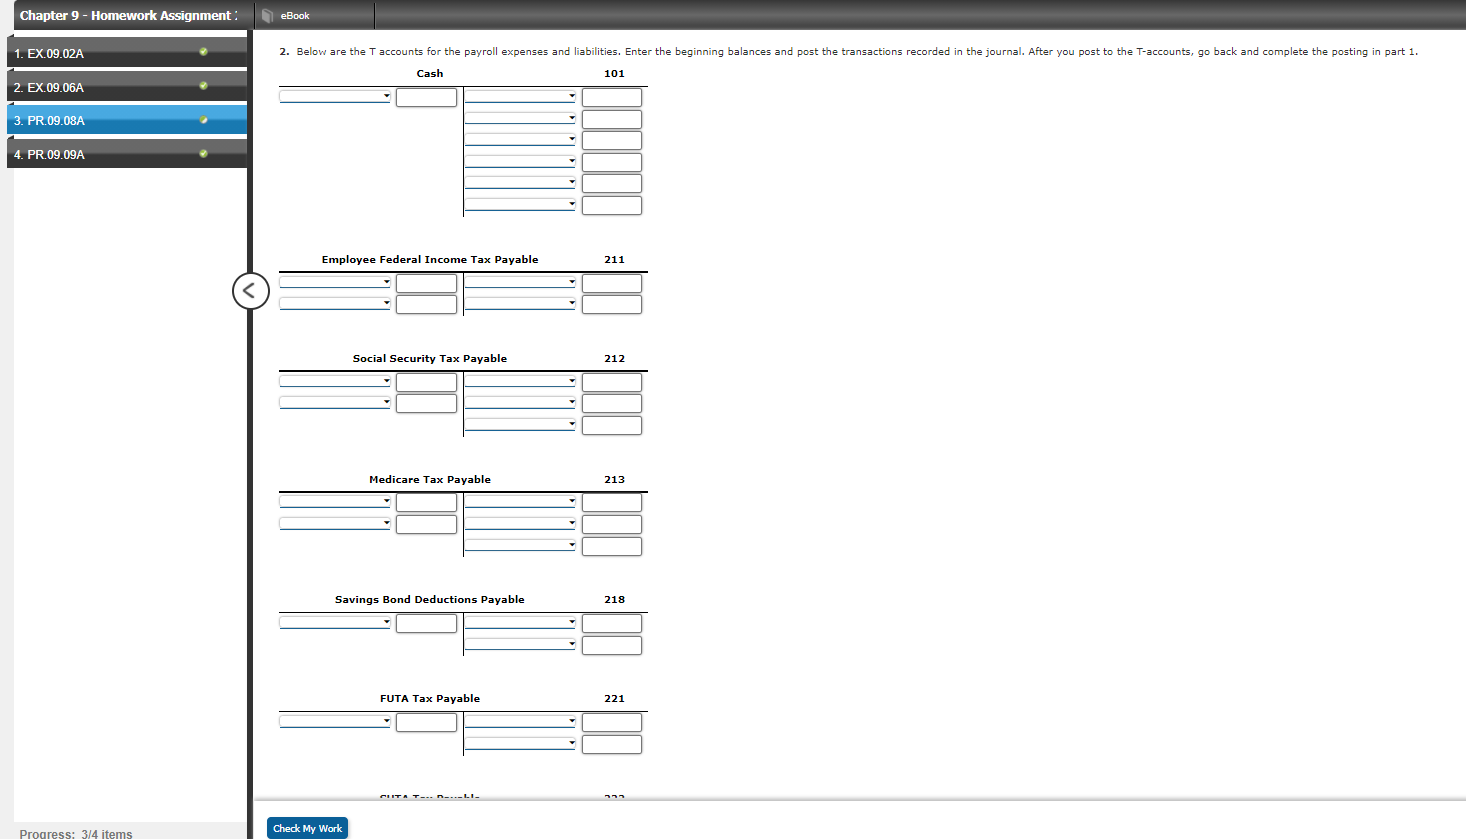Click first debit amount field in Employee Federal Income Tax Payable
Screen dimensions: 1466x839
tap(426, 283)
